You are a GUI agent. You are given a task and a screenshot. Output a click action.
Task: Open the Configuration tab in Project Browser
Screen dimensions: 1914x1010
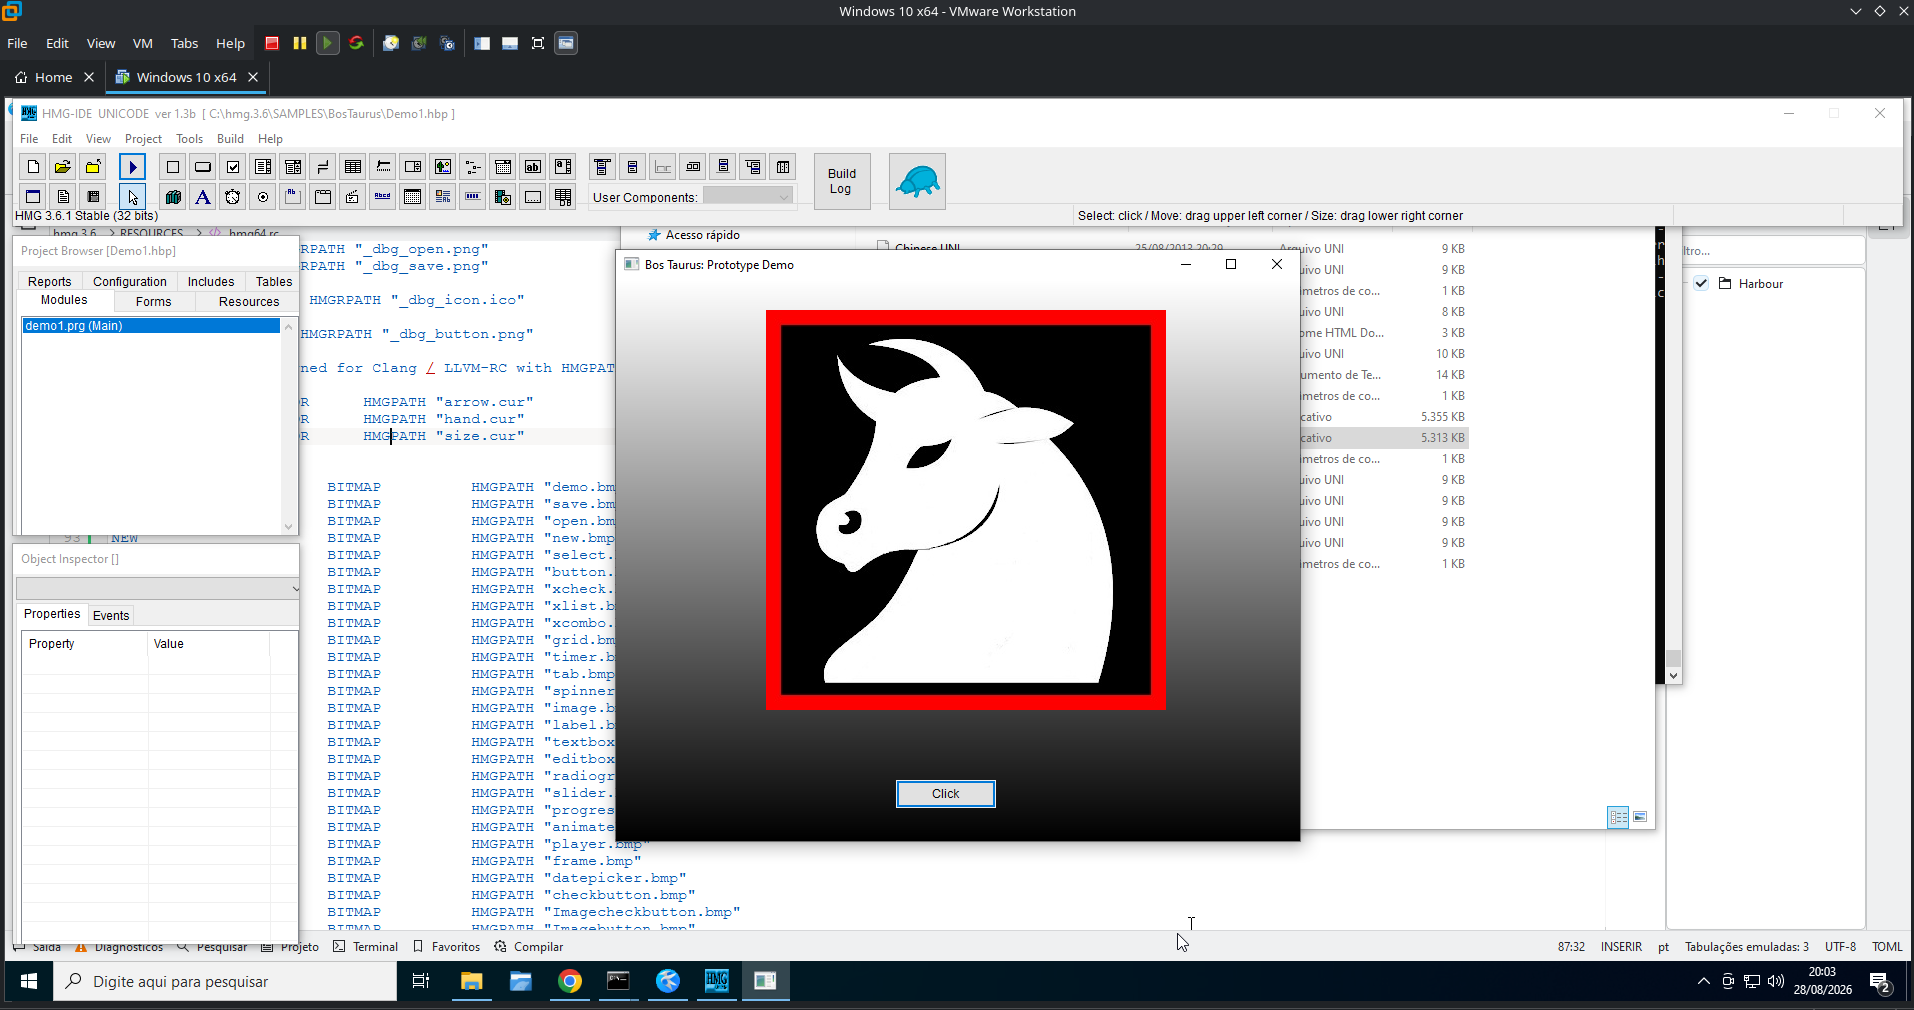tap(130, 282)
